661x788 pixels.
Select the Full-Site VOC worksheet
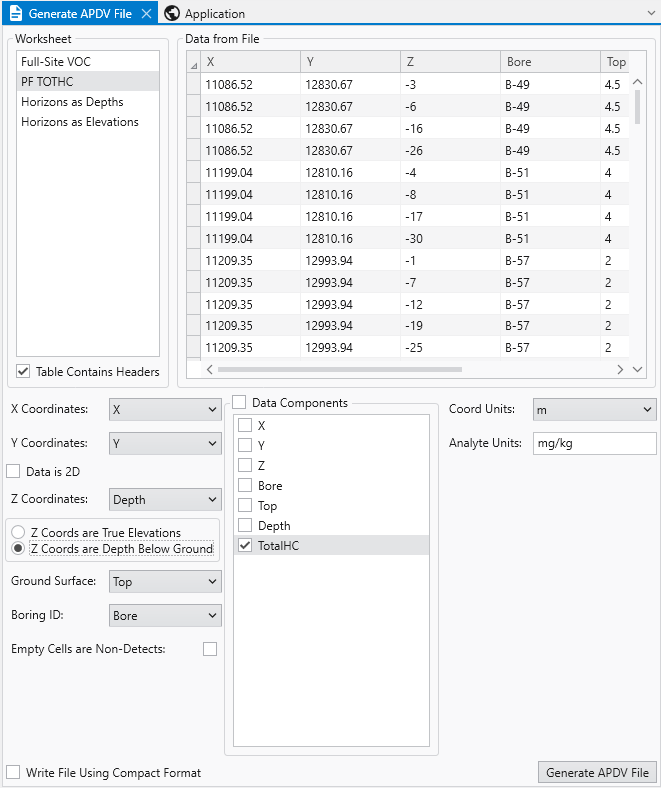tap(56, 62)
